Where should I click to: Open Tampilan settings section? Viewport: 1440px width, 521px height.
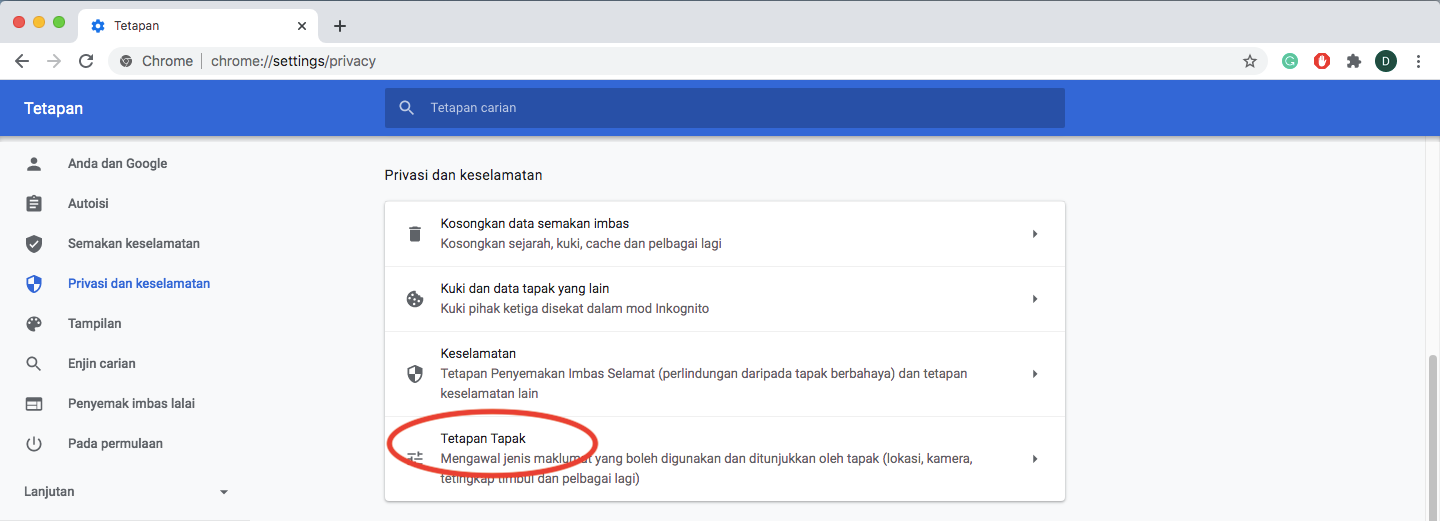pyautogui.click(x=94, y=324)
